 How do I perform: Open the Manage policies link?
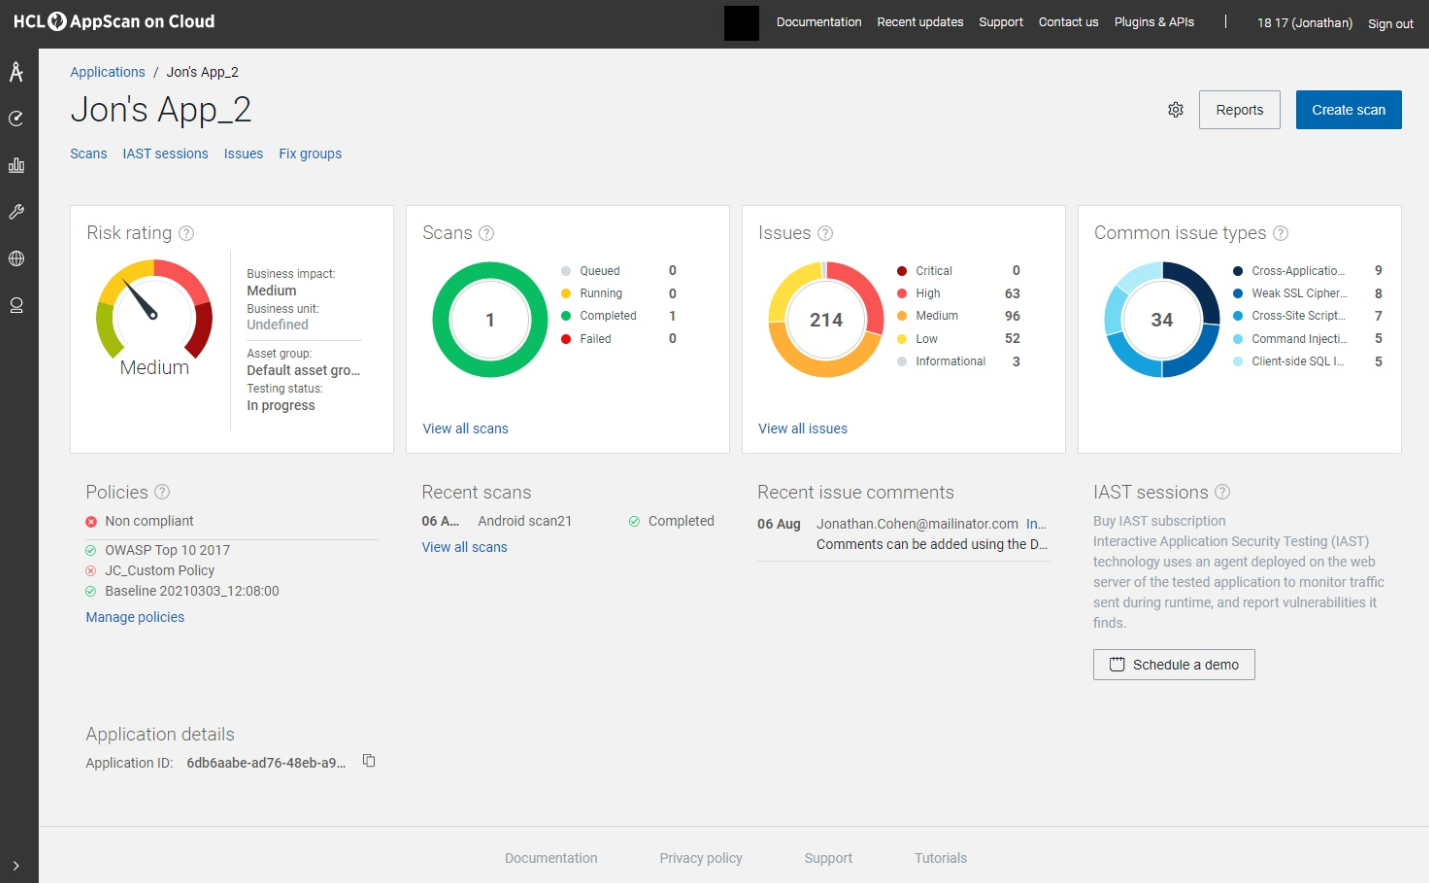(x=135, y=618)
